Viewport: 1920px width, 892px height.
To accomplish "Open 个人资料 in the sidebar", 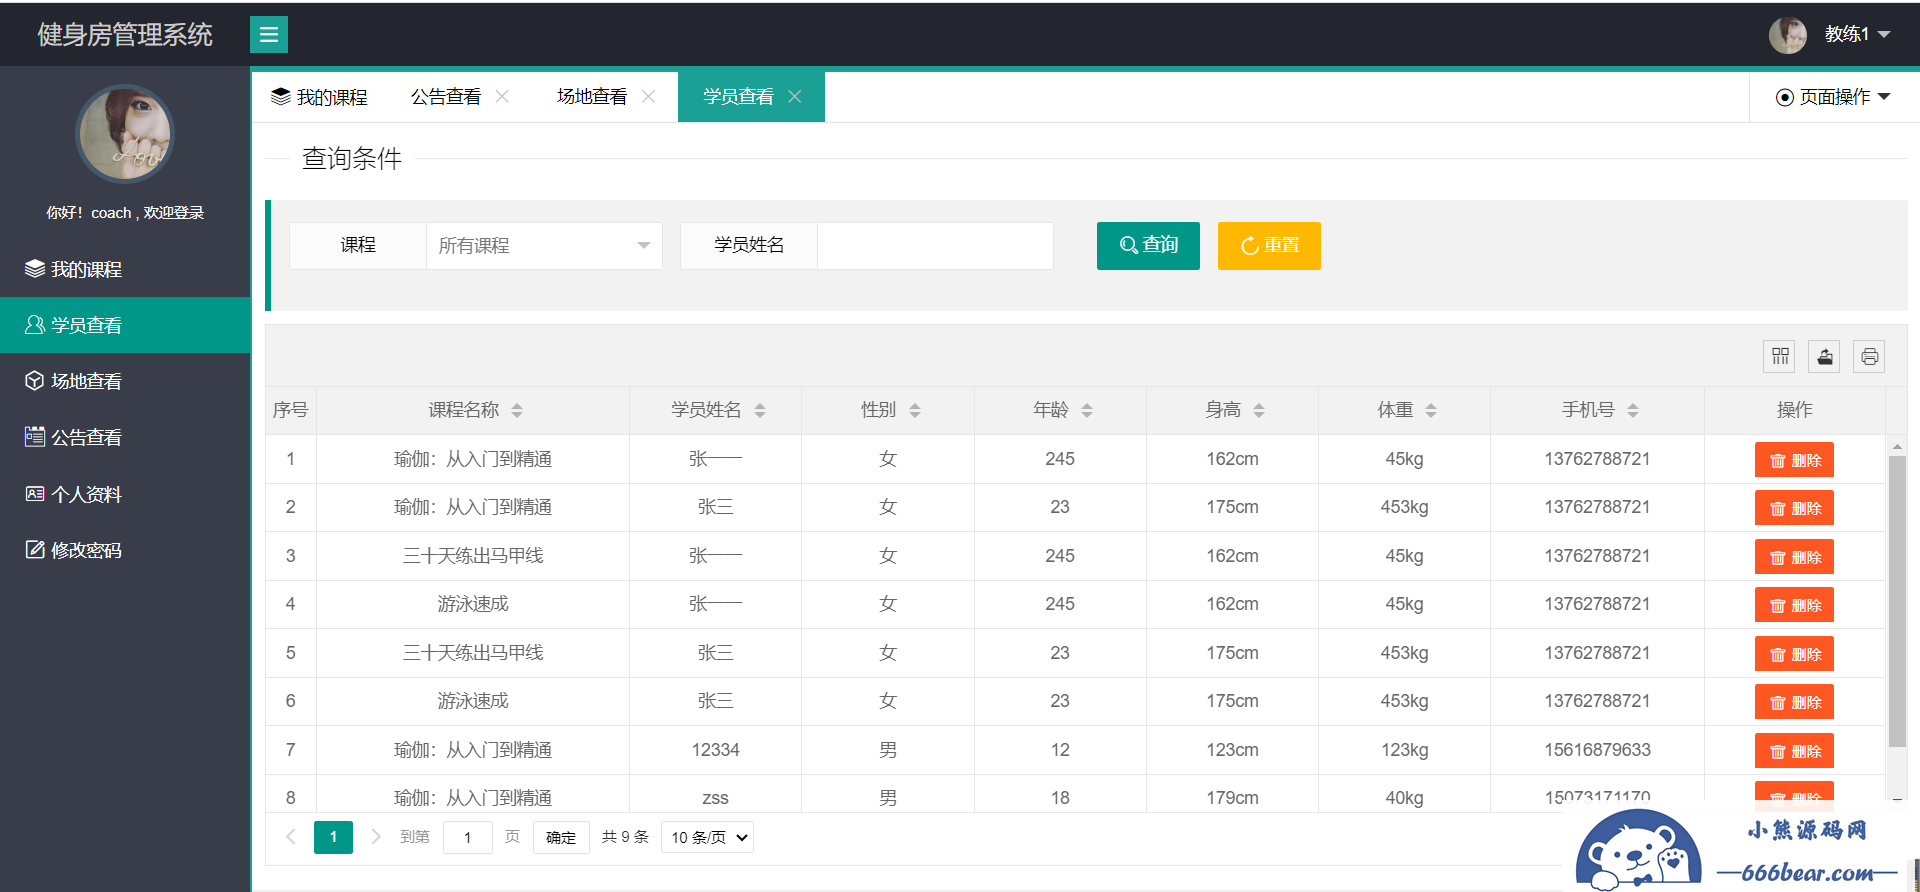I will coord(125,494).
